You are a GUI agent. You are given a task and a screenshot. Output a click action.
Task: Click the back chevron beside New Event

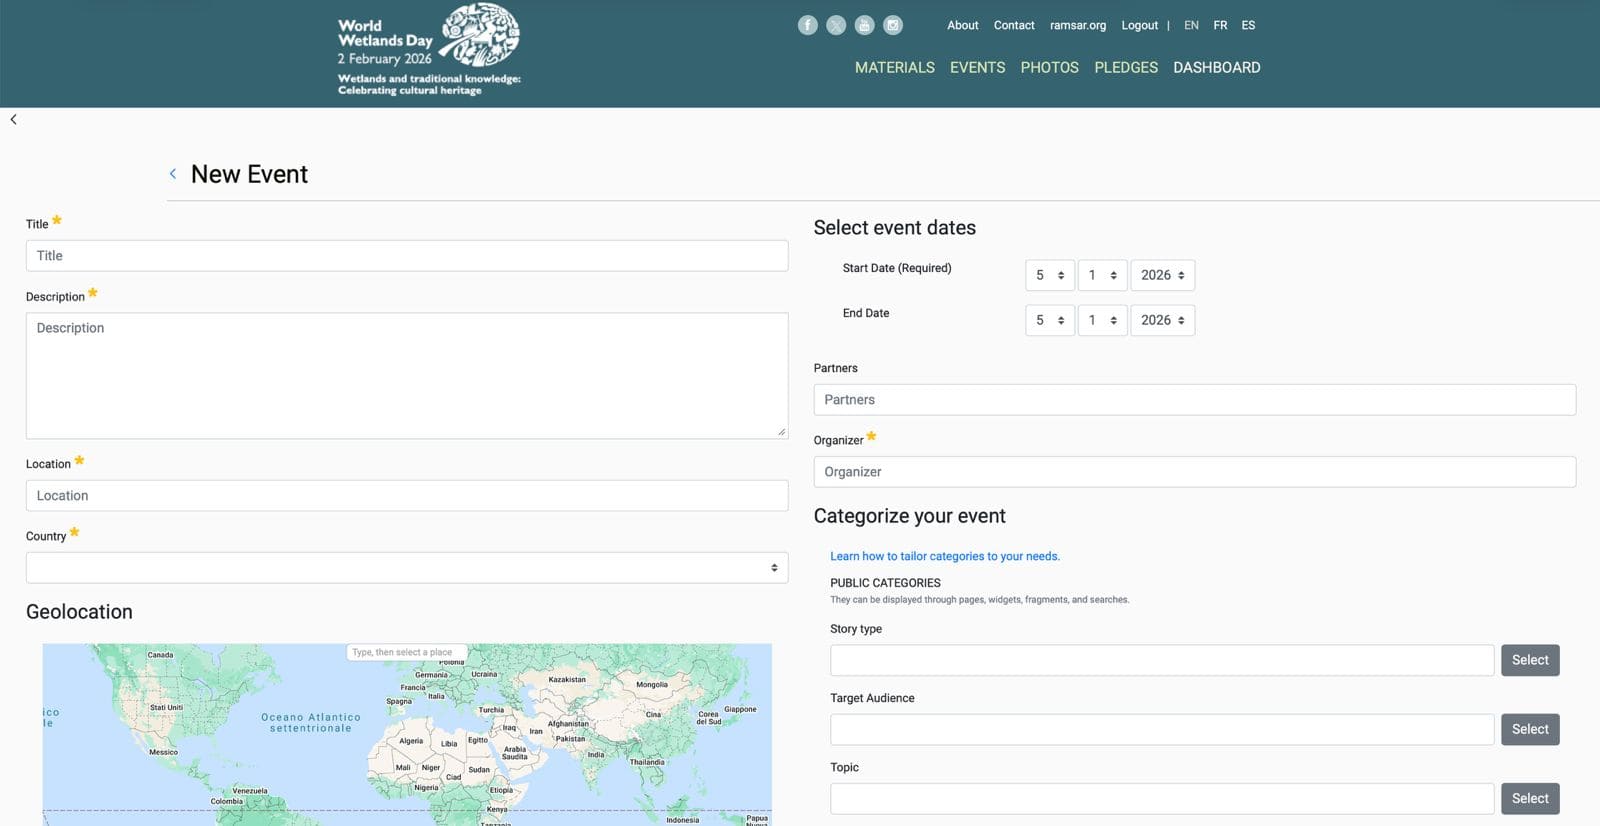(x=173, y=174)
